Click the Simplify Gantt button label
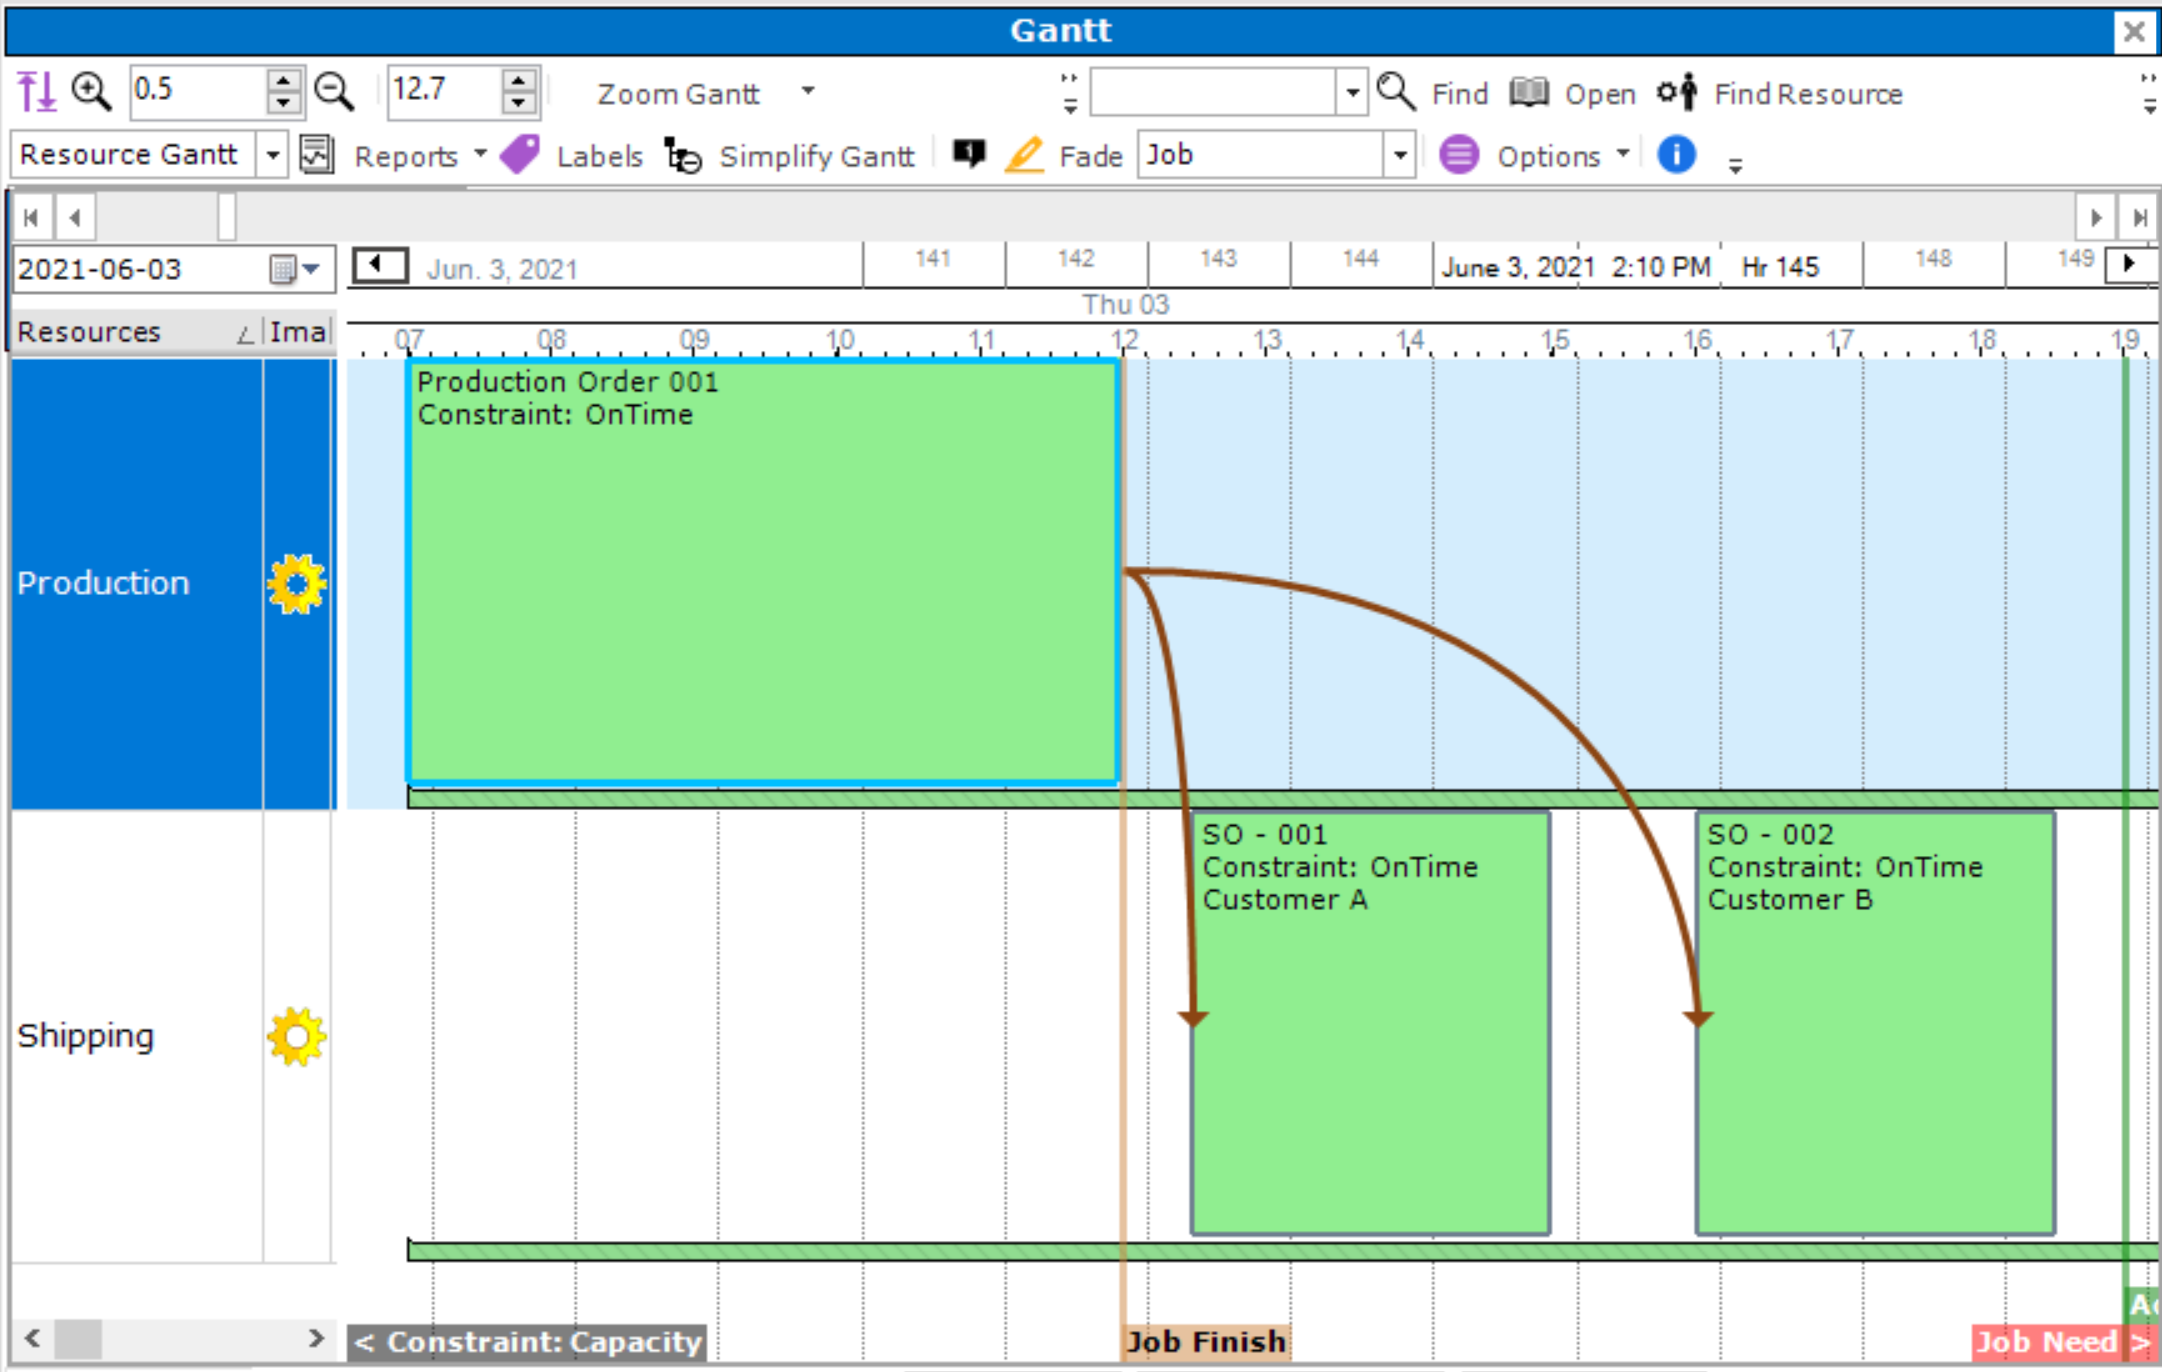The width and height of the screenshot is (2162, 1372). (817, 156)
